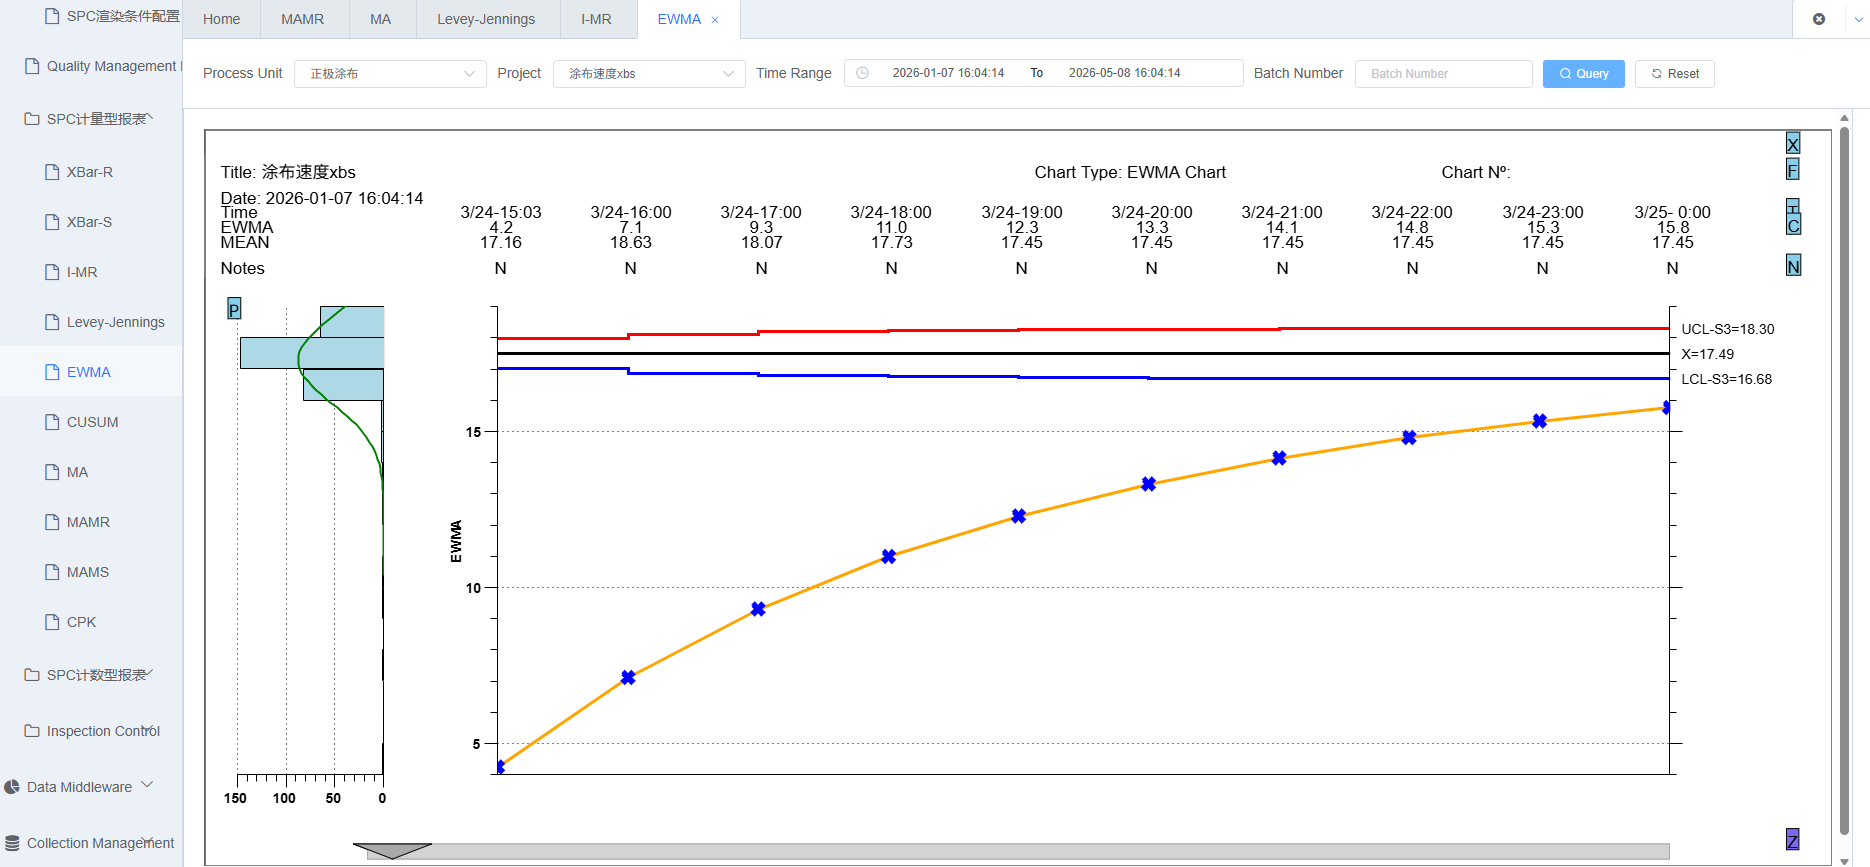Close the EWMA tab
Screen dimensions: 1870x867
(x=715, y=20)
